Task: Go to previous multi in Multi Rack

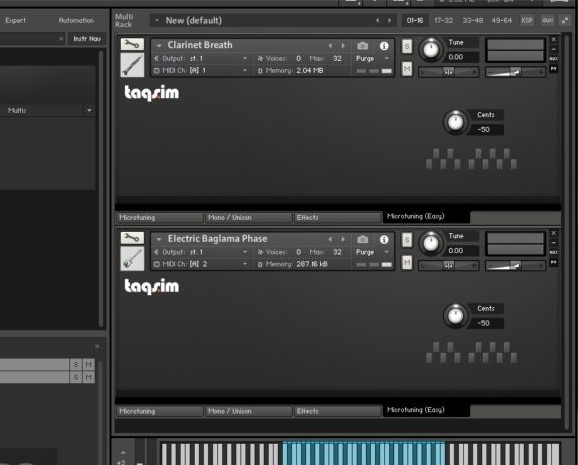Action: [x=377, y=21]
